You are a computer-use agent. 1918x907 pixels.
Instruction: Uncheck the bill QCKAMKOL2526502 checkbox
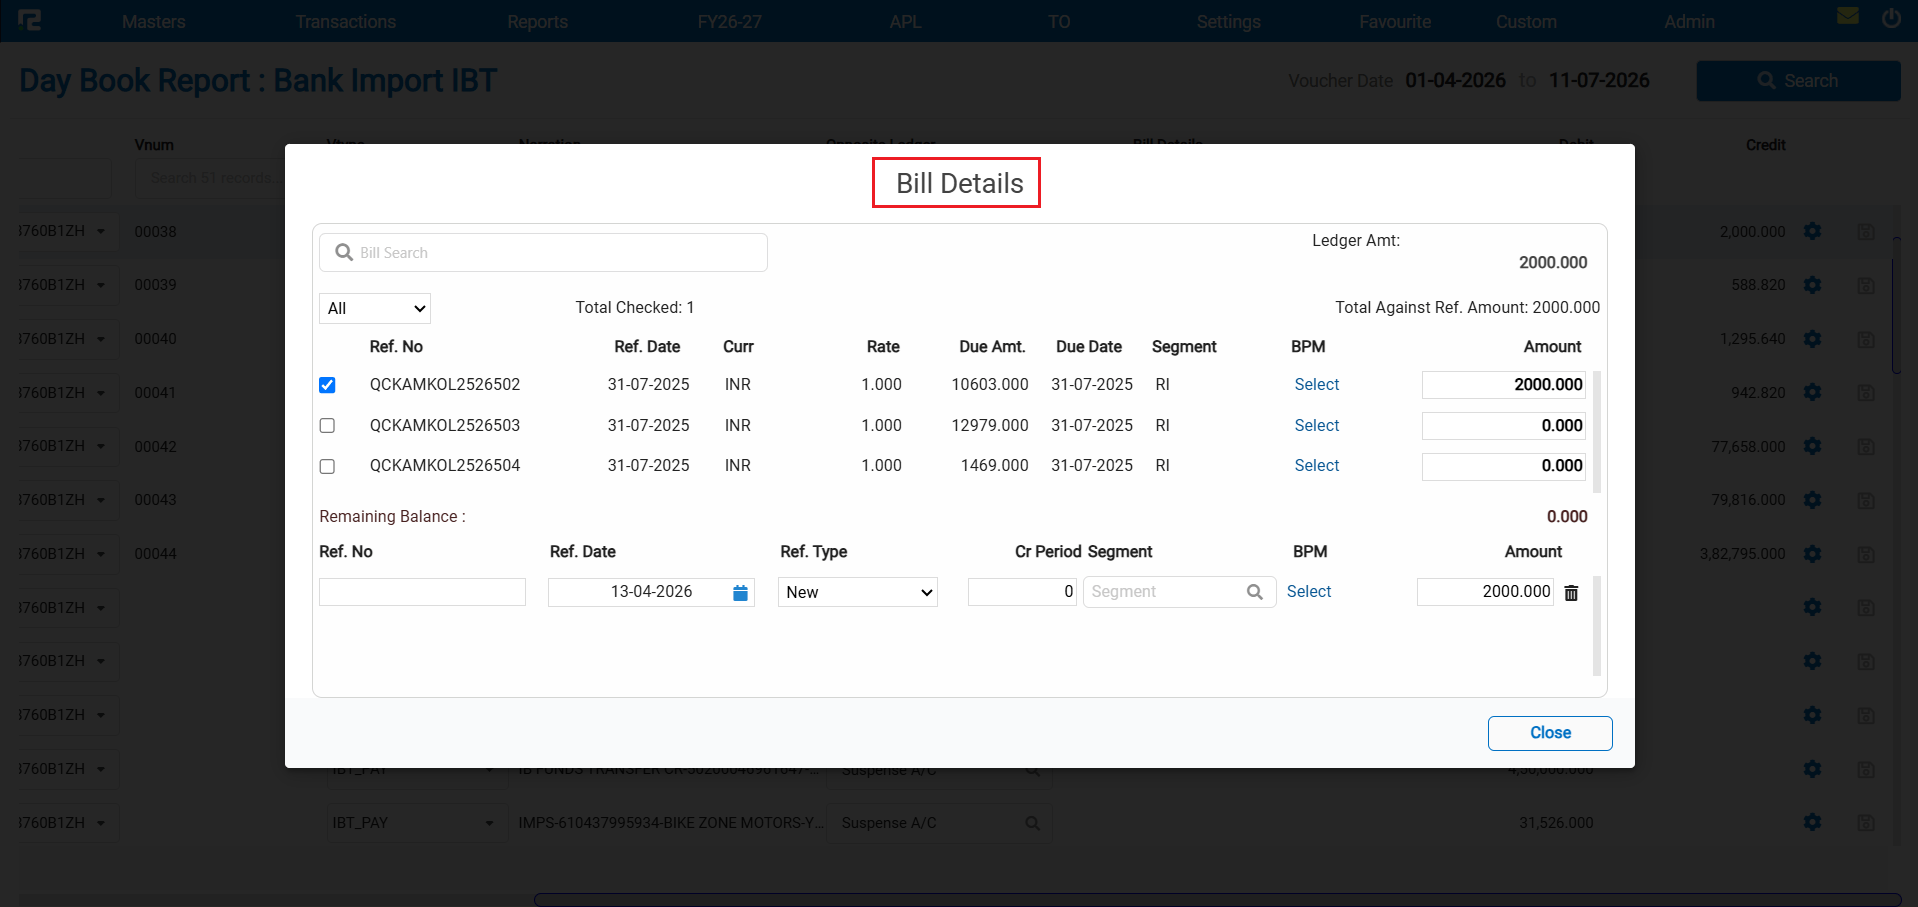point(327,385)
